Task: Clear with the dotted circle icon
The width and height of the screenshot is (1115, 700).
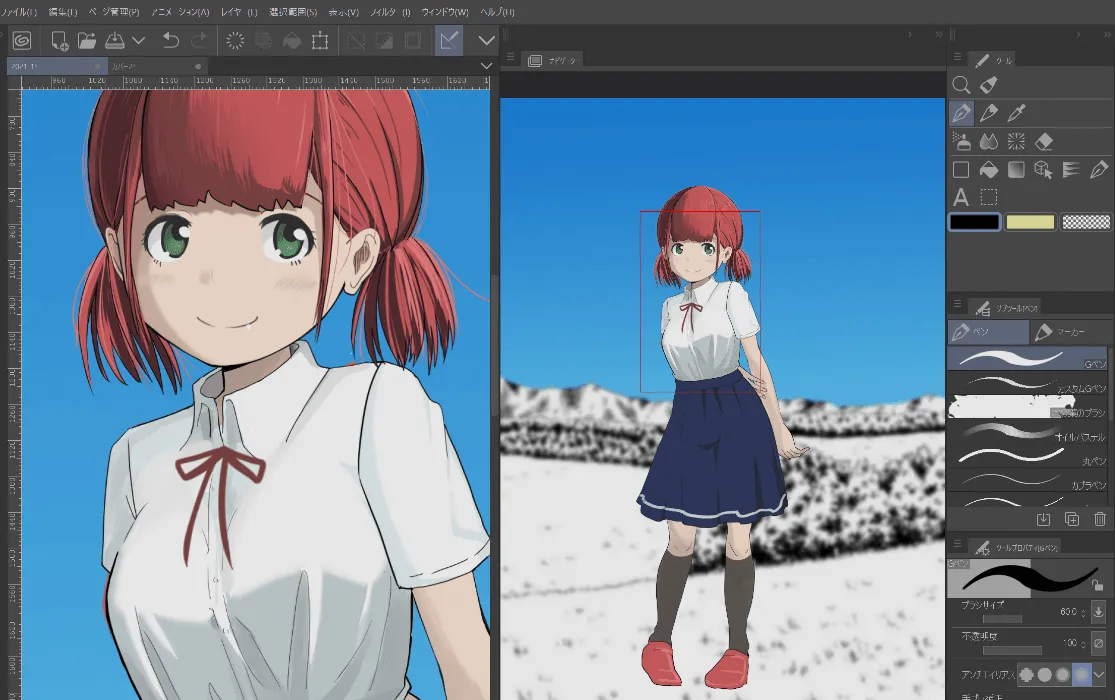Action: [235, 41]
